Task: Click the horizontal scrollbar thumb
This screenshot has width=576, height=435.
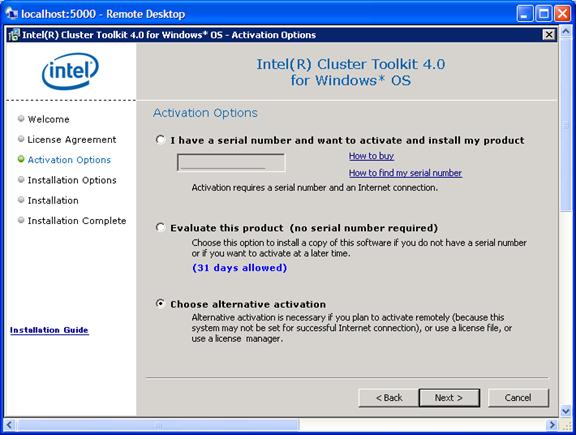Action: 157,425
